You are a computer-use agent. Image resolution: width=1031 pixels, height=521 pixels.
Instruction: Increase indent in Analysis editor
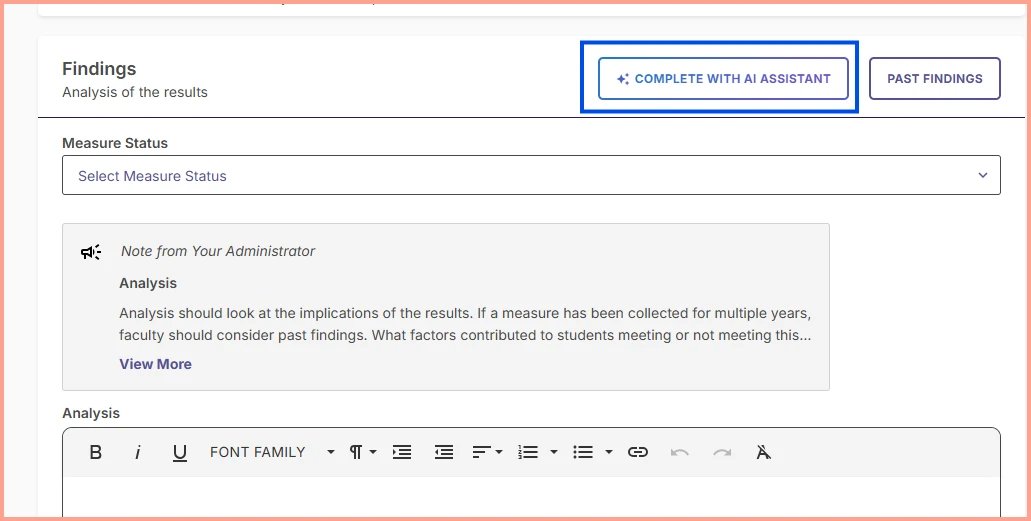pyautogui.click(x=402, y=452)
